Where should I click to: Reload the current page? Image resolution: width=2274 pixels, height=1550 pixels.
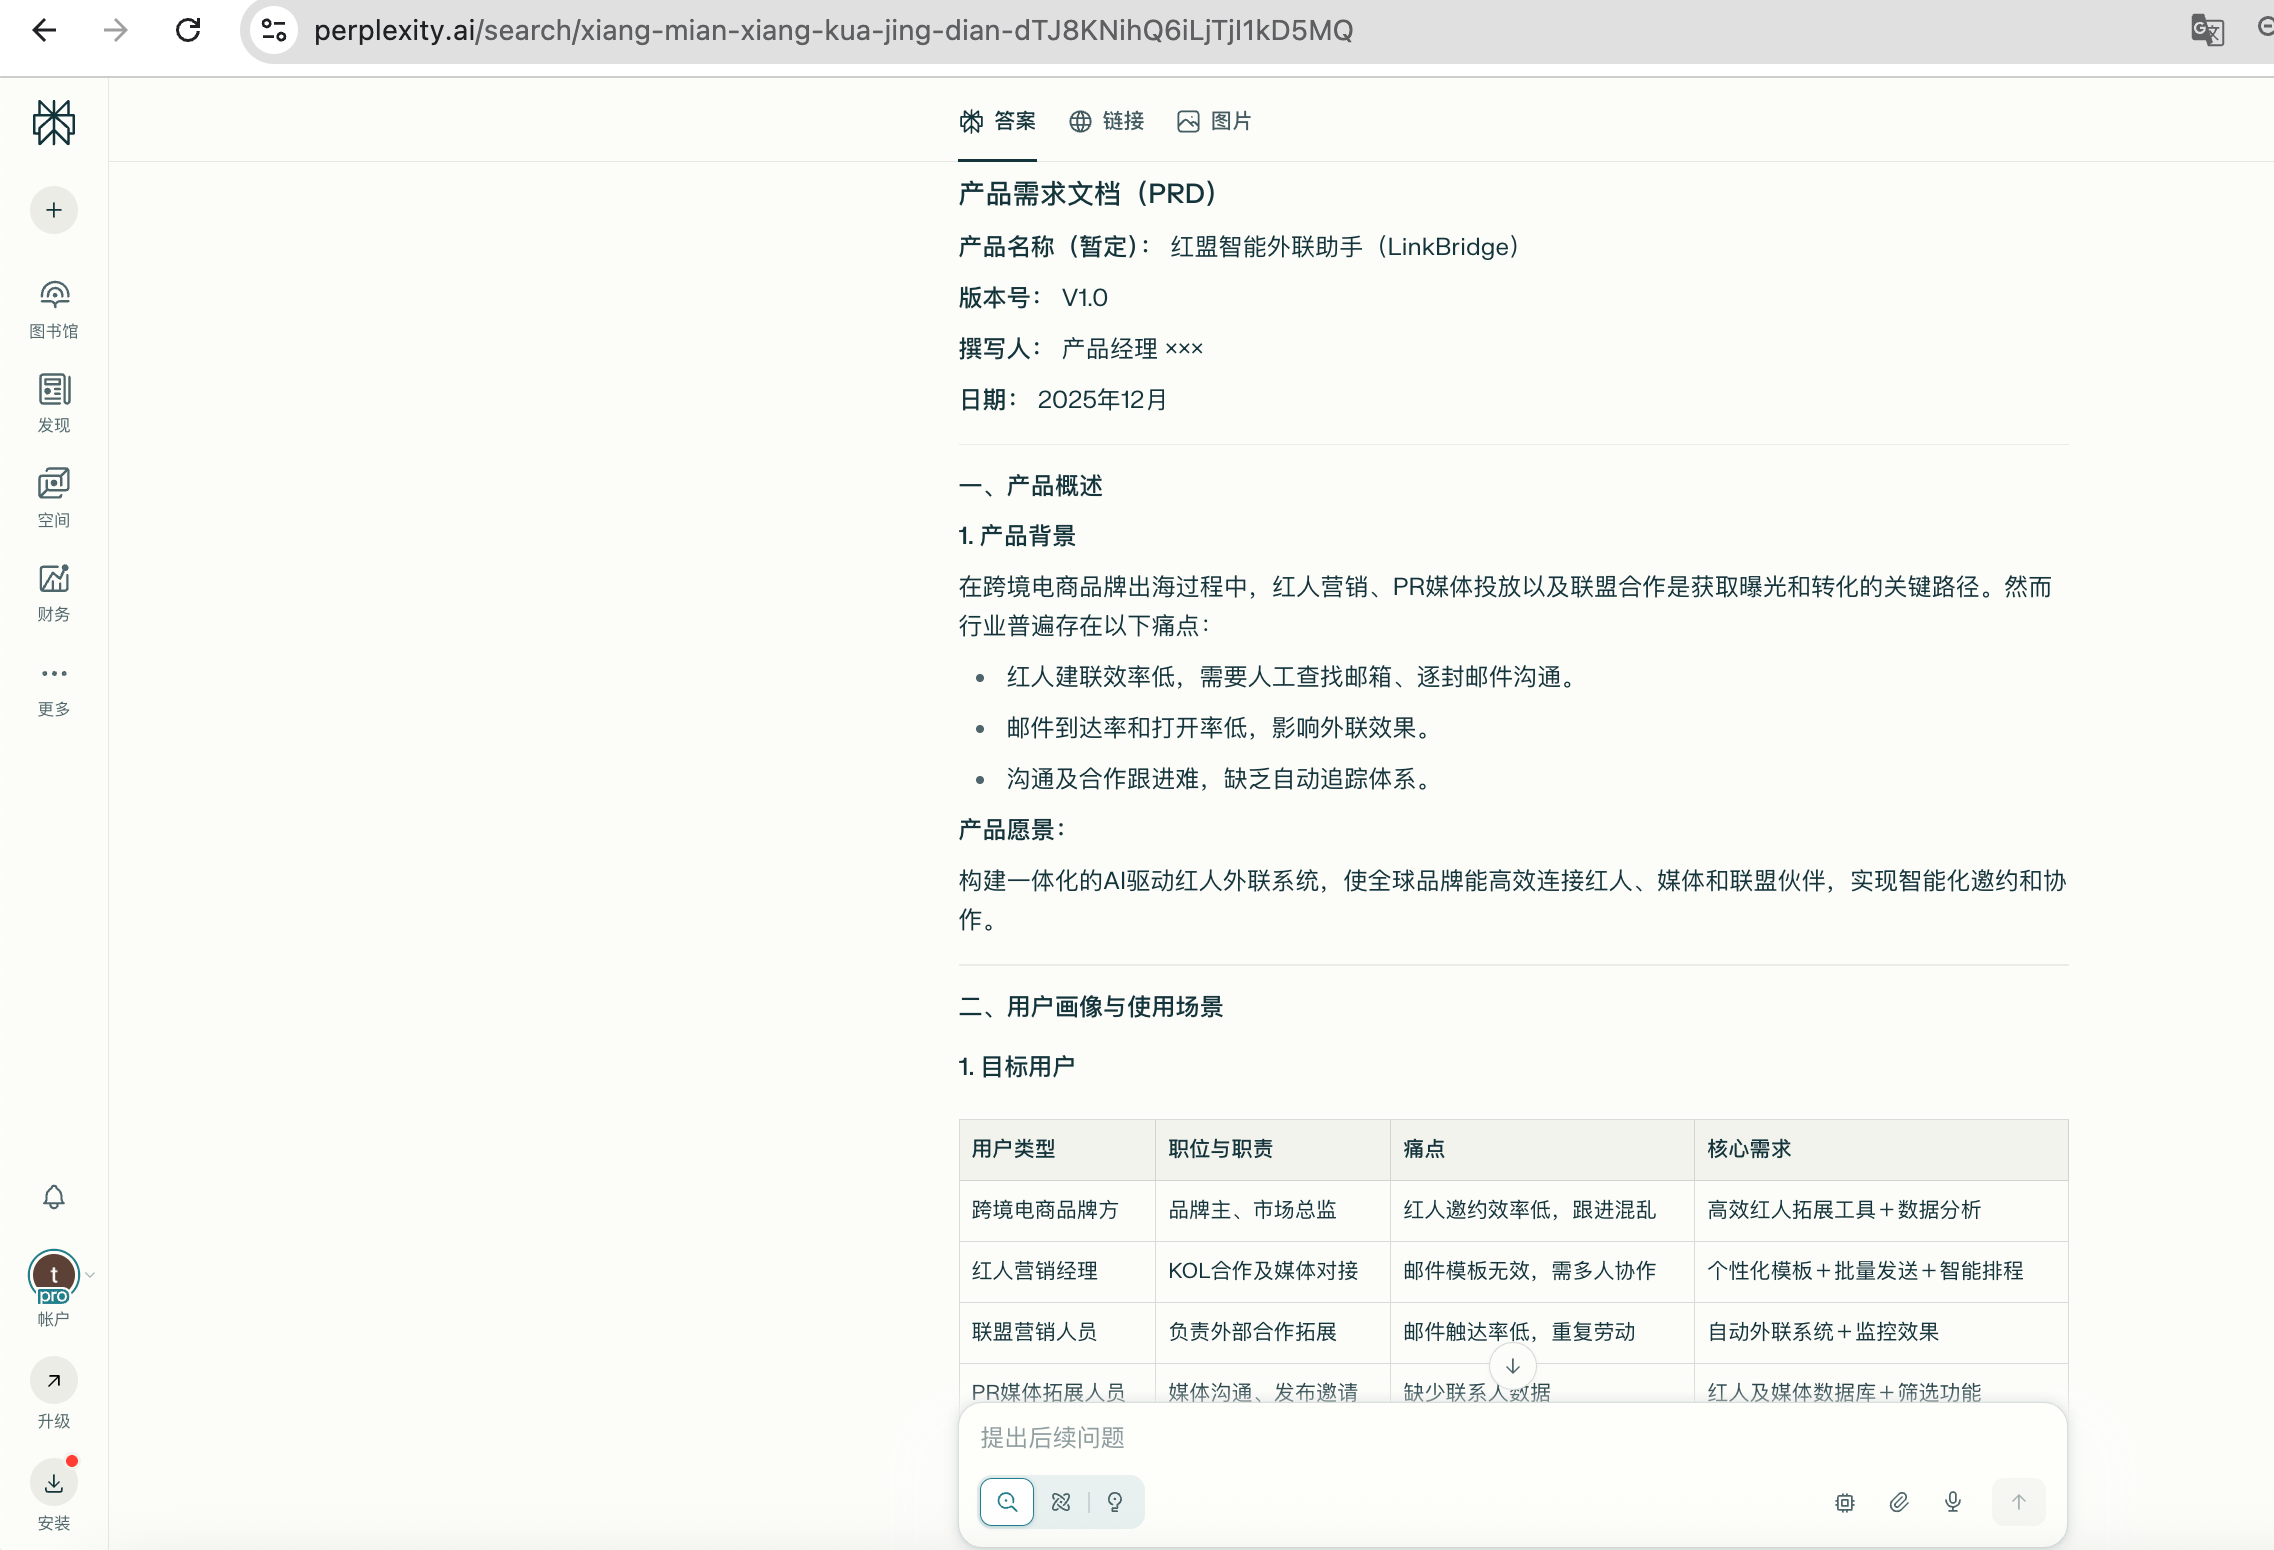(188, 30)
